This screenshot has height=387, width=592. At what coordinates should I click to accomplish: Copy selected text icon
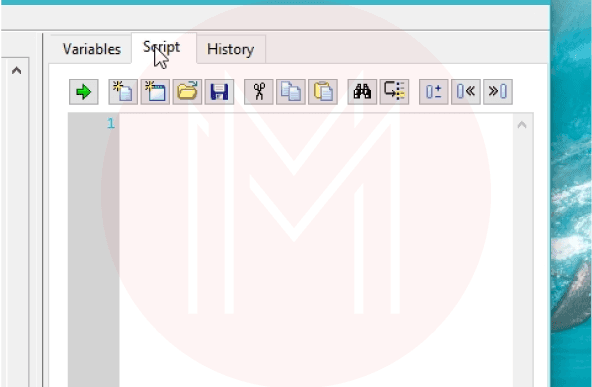point(291,92)
